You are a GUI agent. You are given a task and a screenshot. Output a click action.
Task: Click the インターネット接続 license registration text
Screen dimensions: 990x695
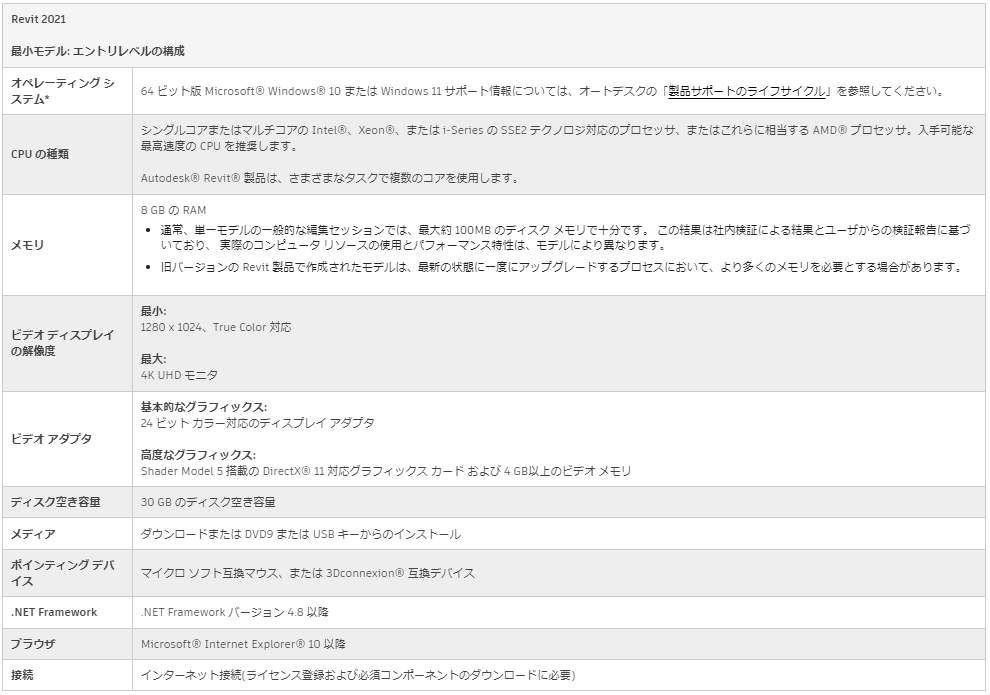pos(358,675)
